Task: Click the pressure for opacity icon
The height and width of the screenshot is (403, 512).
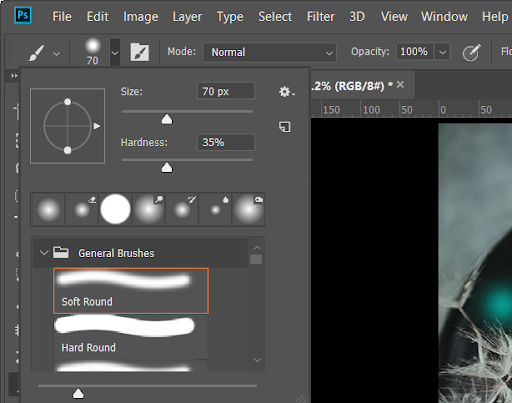Action: pyautogui.click(x=471, y=52)
